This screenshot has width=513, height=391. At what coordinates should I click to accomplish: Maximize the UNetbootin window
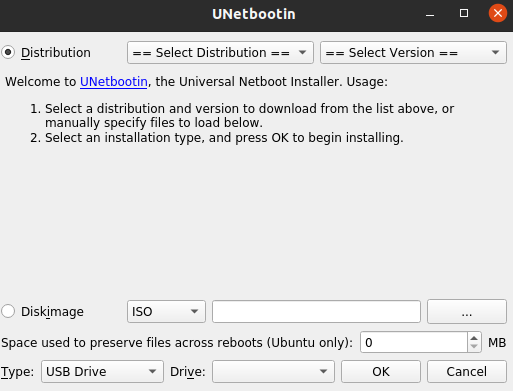[x=464, y=13]
